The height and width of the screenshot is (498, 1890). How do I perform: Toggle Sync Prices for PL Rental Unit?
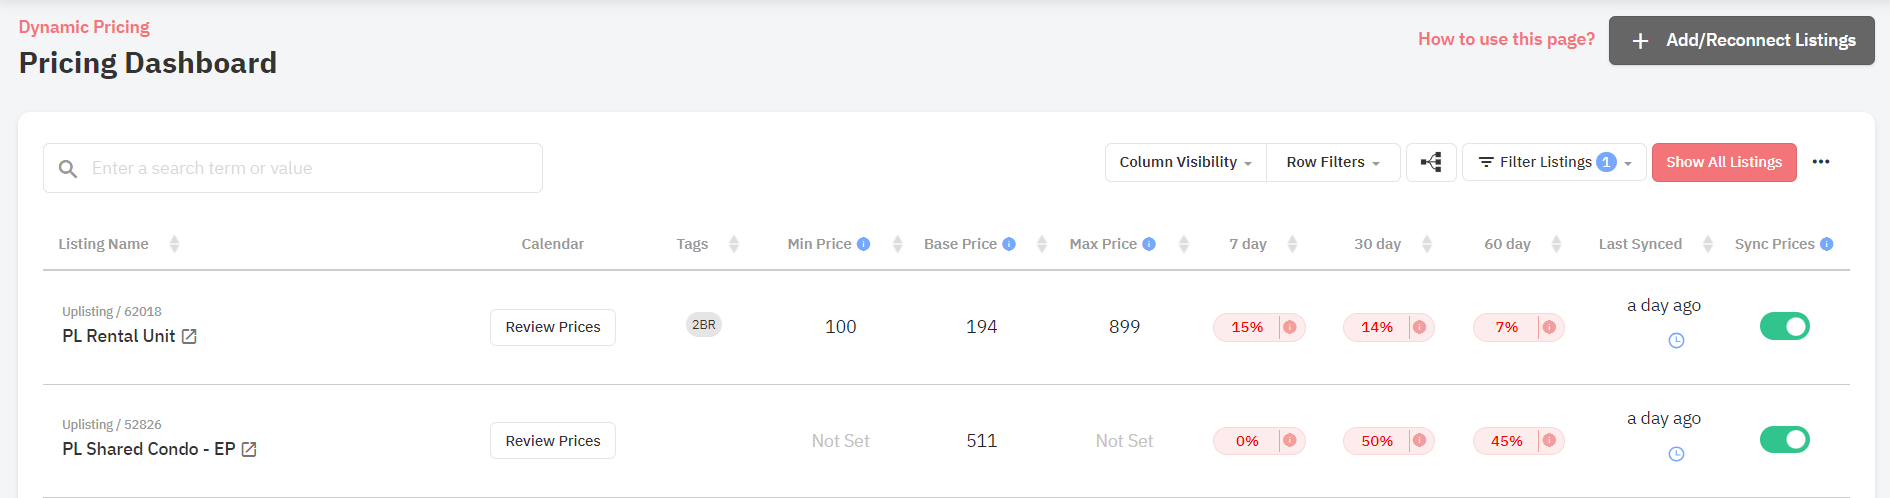coord(1785,326)
